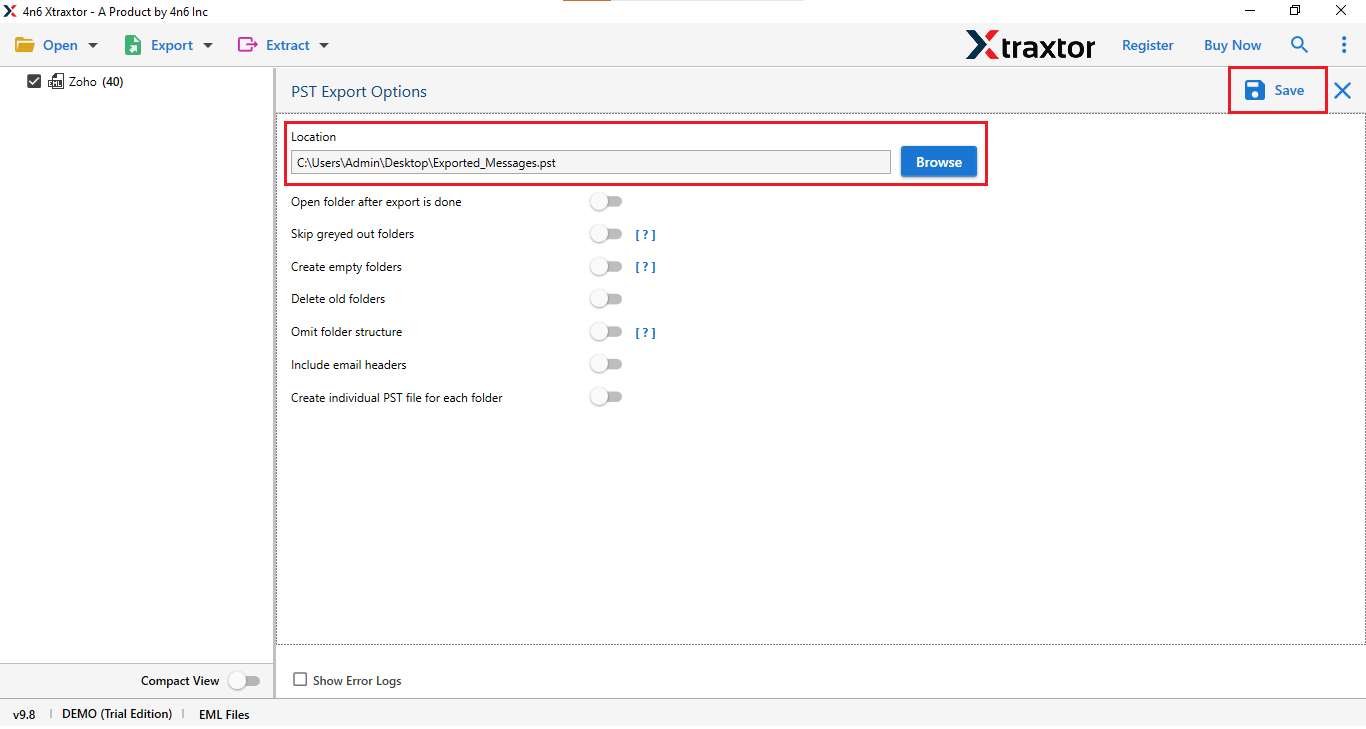Expand the Open dropdown menu

(91, 45)
